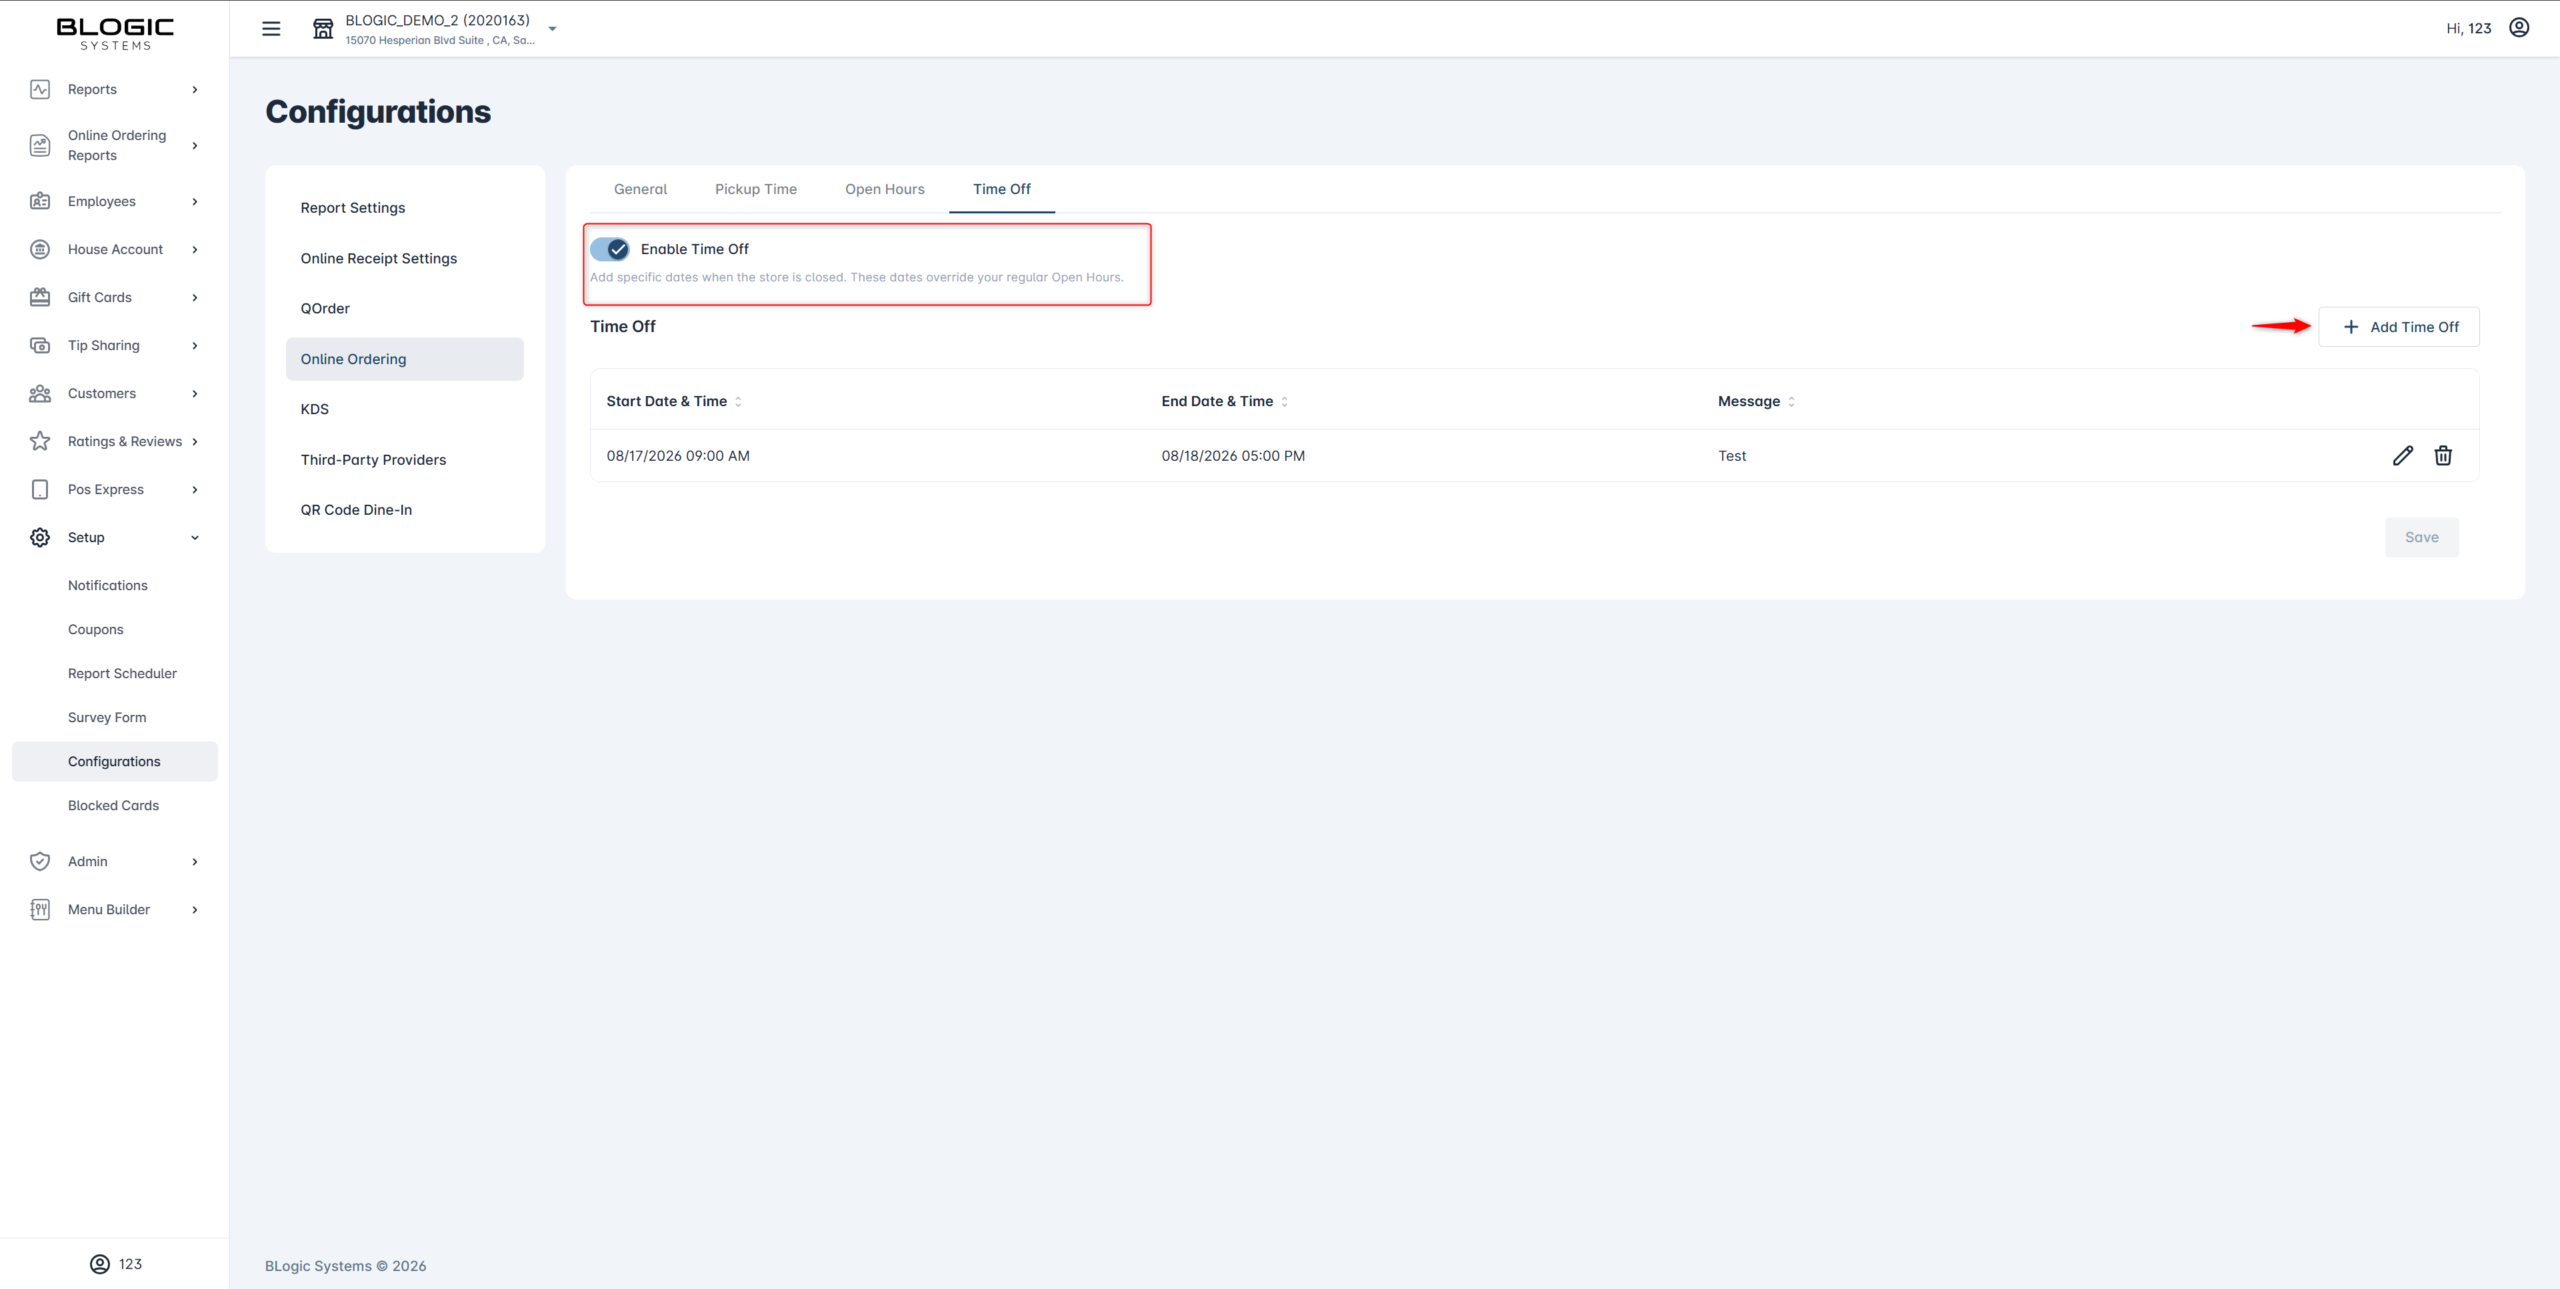Image resolution: width=2560 pixels, height=1289 pixels.
Task: Expand the Tip Sharing chevron
Action: (195, 345)
